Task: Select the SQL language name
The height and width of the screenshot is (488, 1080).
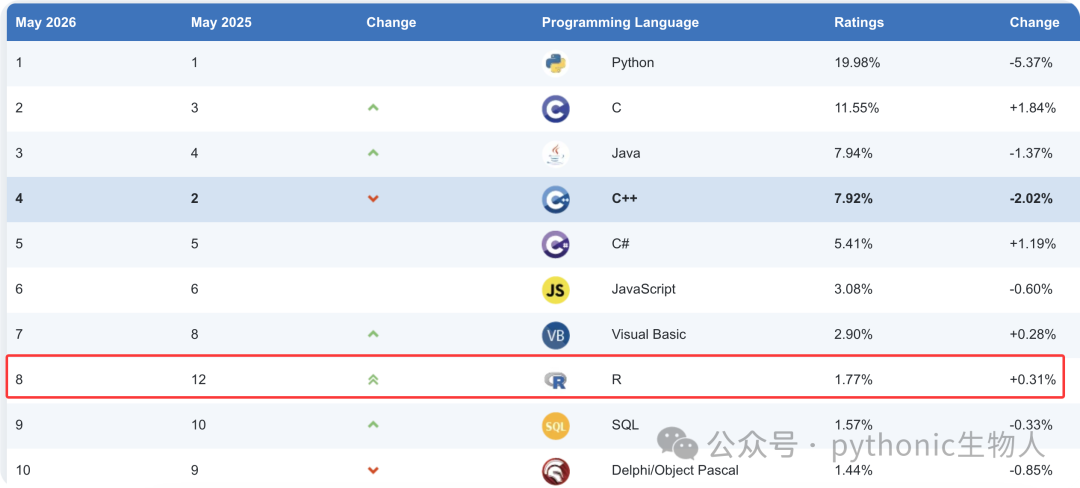Action: [x=625, y=425]
